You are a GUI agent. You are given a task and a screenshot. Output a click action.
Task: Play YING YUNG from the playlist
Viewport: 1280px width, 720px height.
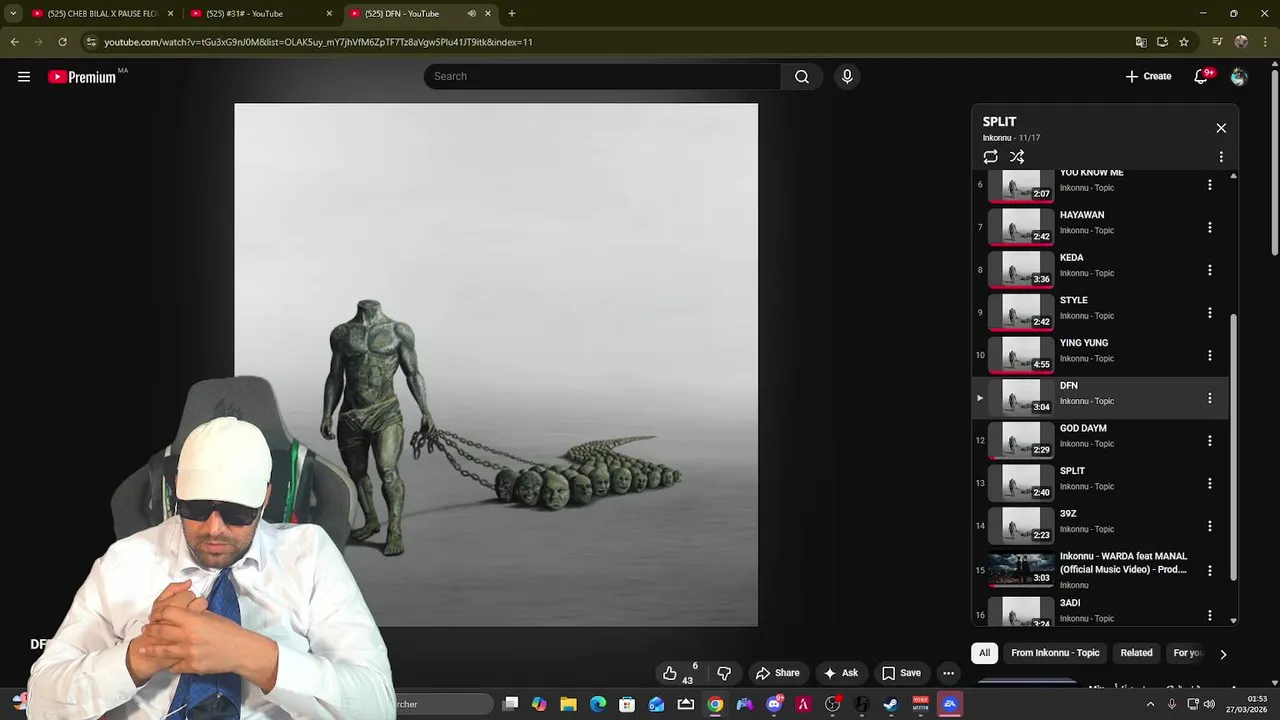[x=1100, y=356]
